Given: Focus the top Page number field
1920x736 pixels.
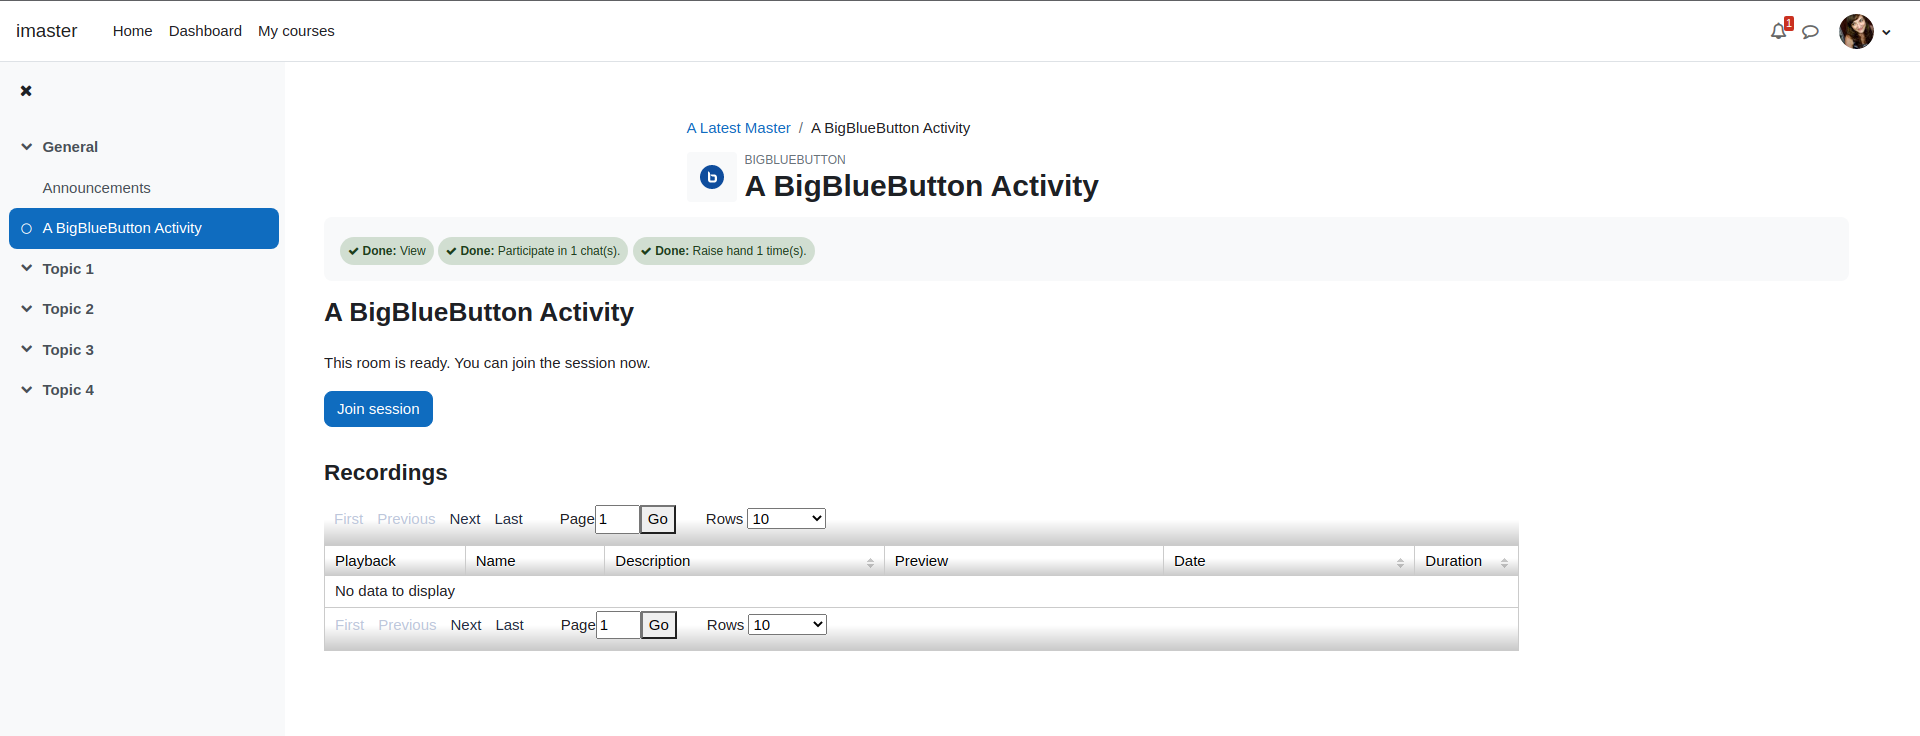Looking at the screenshot, I should tap(617, 519).
